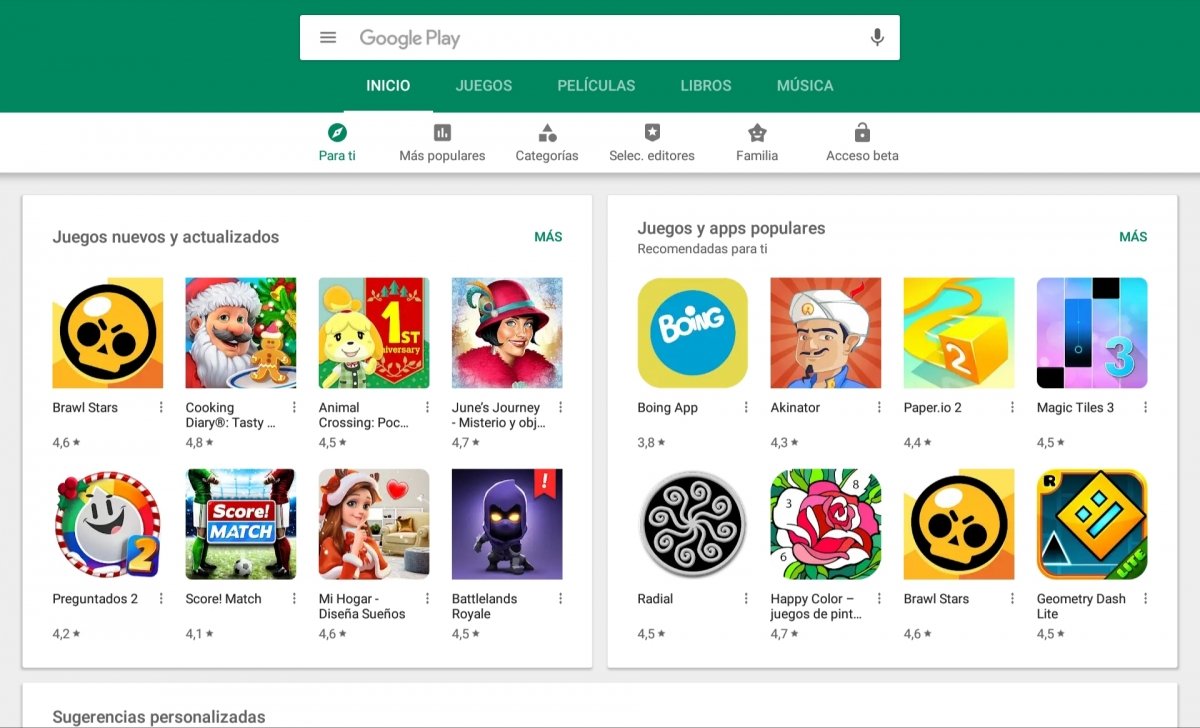Click the Google Play search field

pyautogui.click(x=600, y=38)
